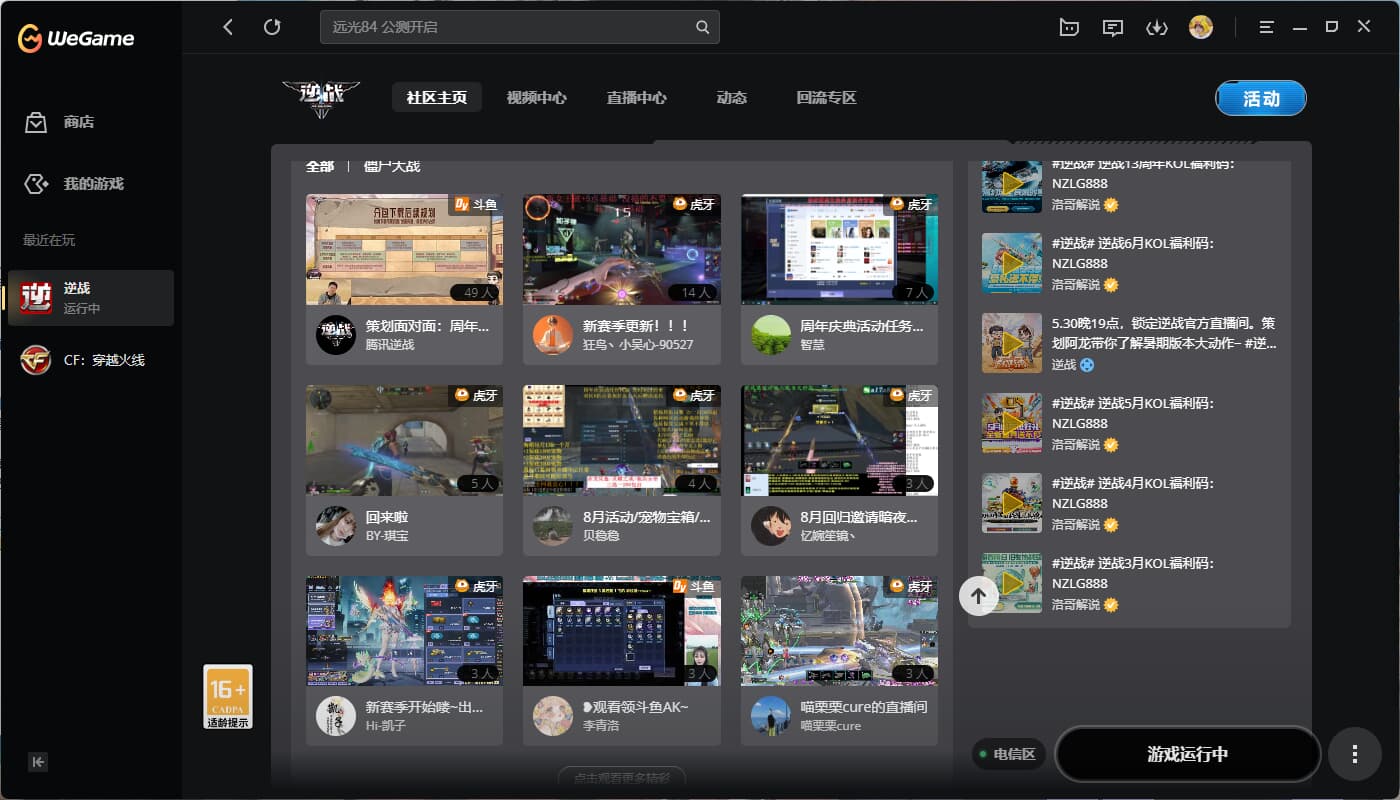Click 腾讯逆战 streamer avatar

coord(336,335)
